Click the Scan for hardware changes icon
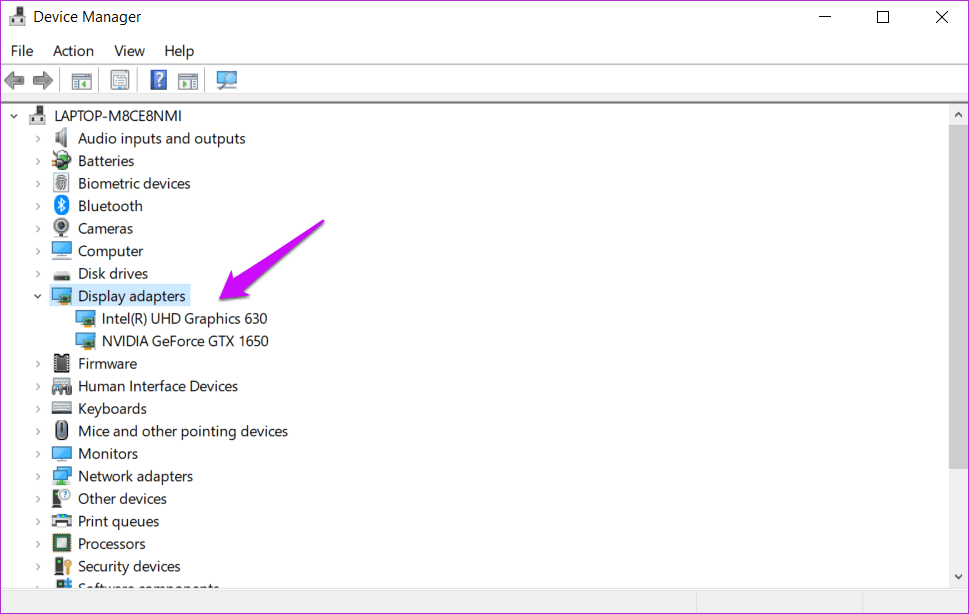969x614 pixels. tap(226, 80)
